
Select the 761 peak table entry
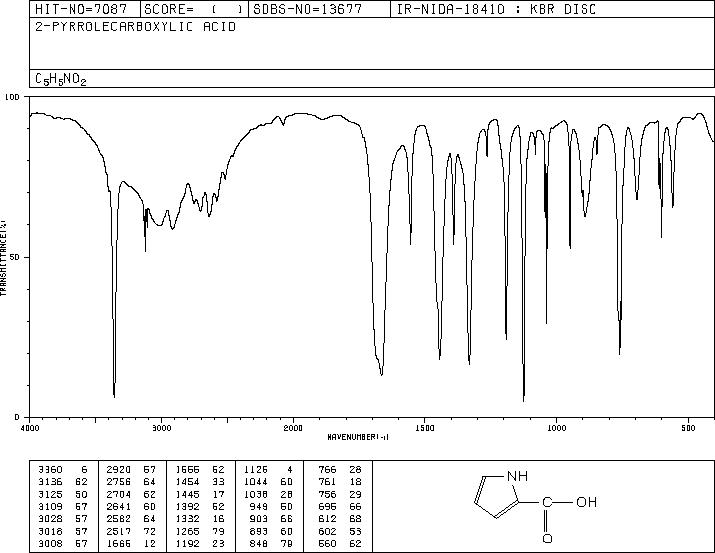pyautogui.click(x=340, y=482)
